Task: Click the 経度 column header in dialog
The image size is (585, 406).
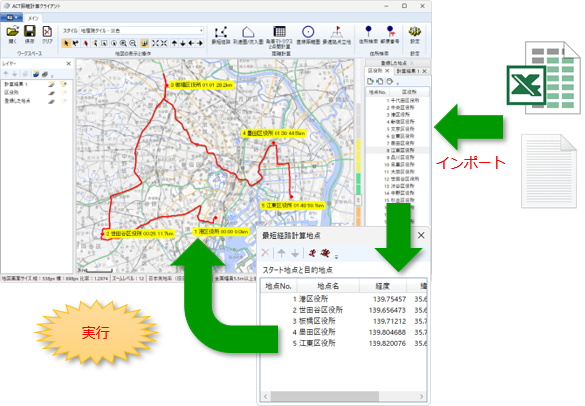Action: pyautogui.click(x=382, y=286)
